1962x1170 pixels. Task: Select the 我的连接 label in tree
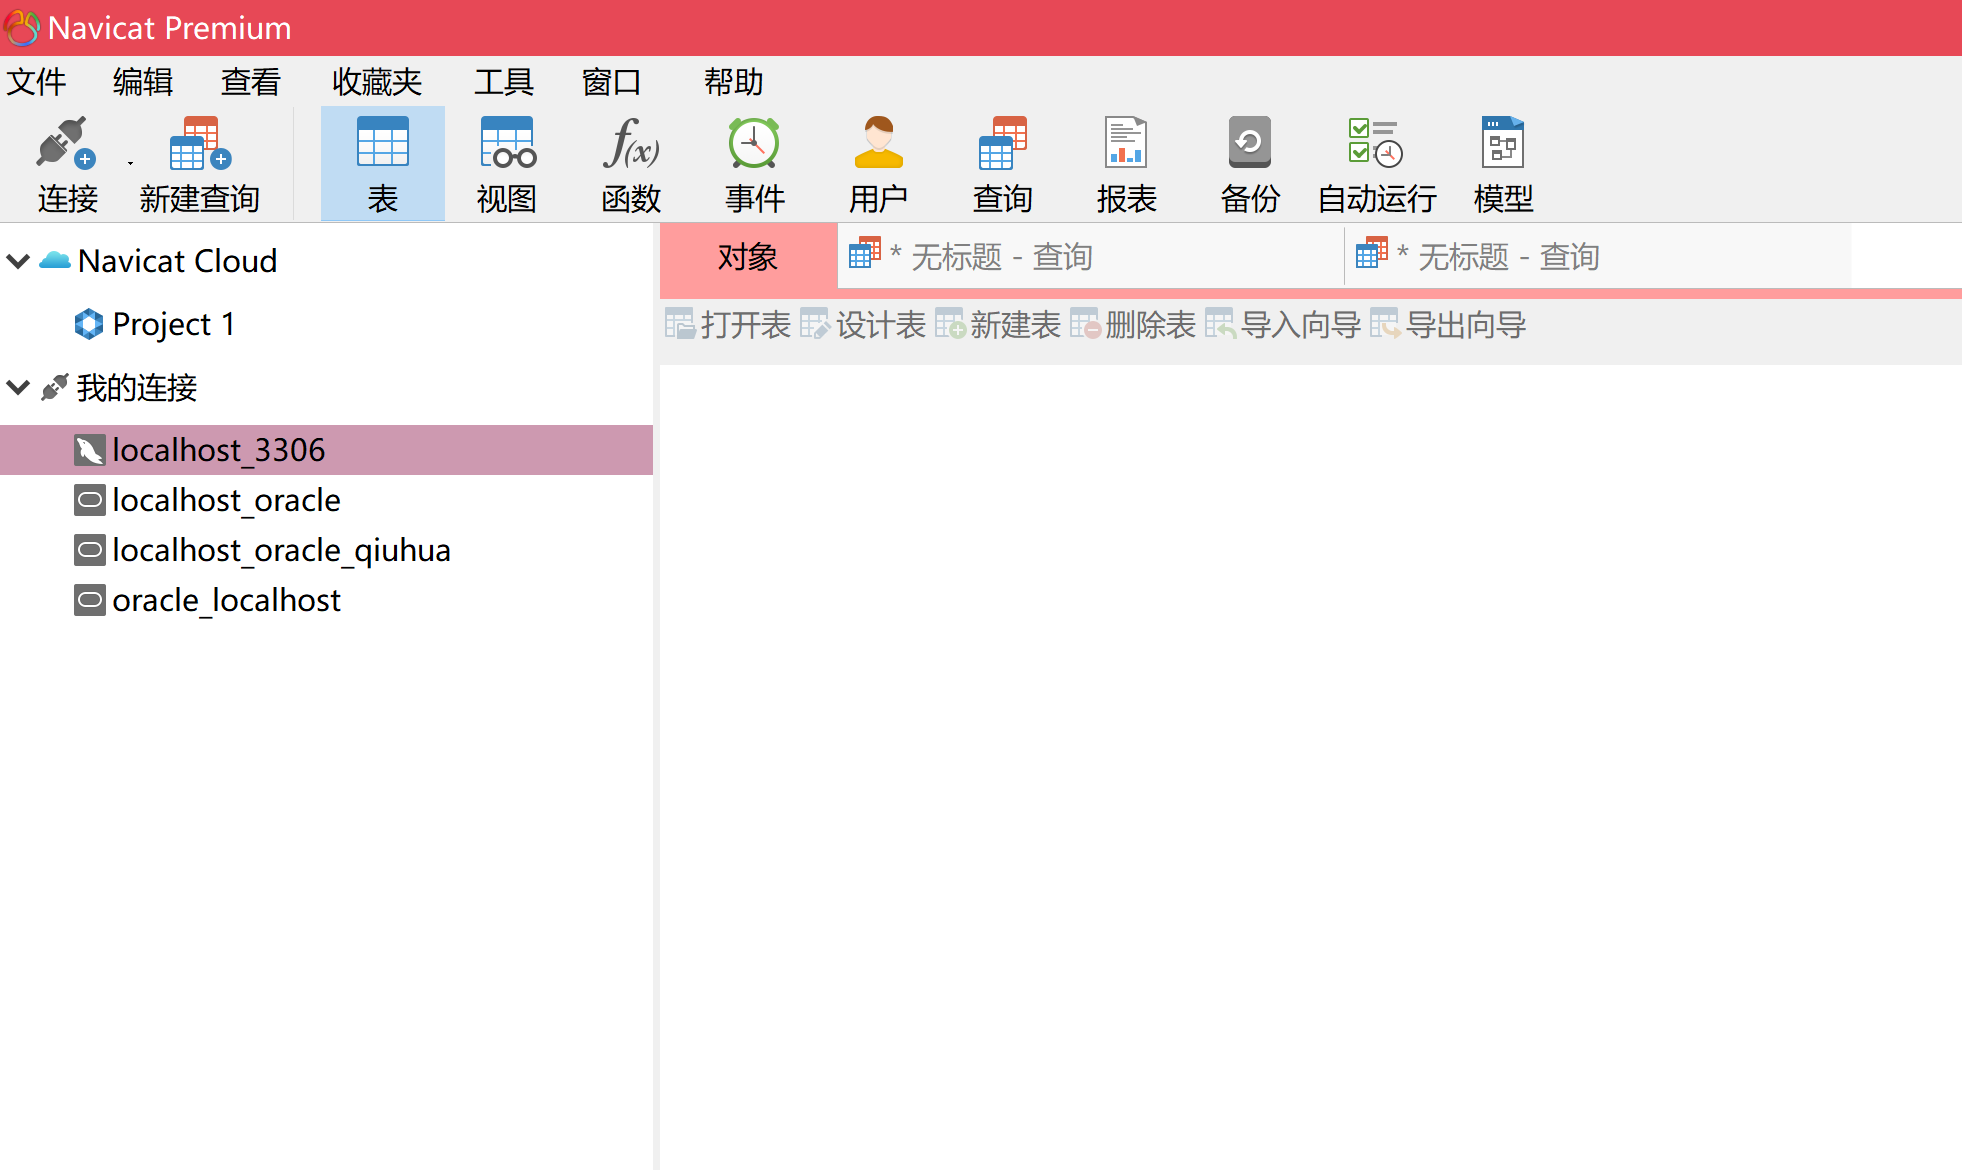[137, 387]
